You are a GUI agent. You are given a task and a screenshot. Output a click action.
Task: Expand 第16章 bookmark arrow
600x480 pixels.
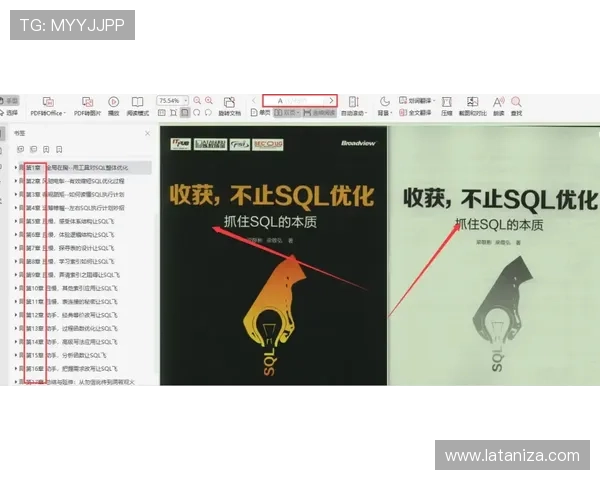point(16,369)
